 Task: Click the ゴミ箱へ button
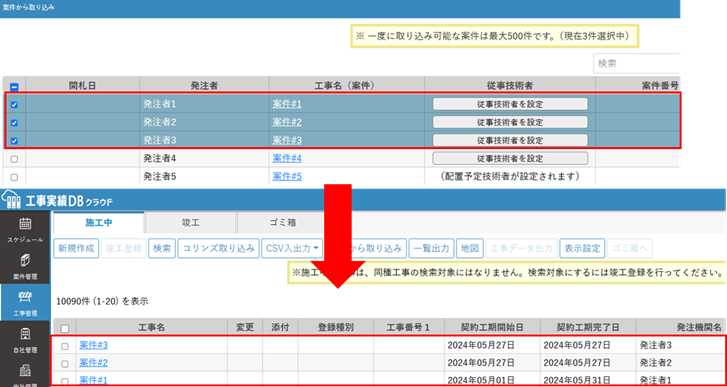[x=630, y=248]
